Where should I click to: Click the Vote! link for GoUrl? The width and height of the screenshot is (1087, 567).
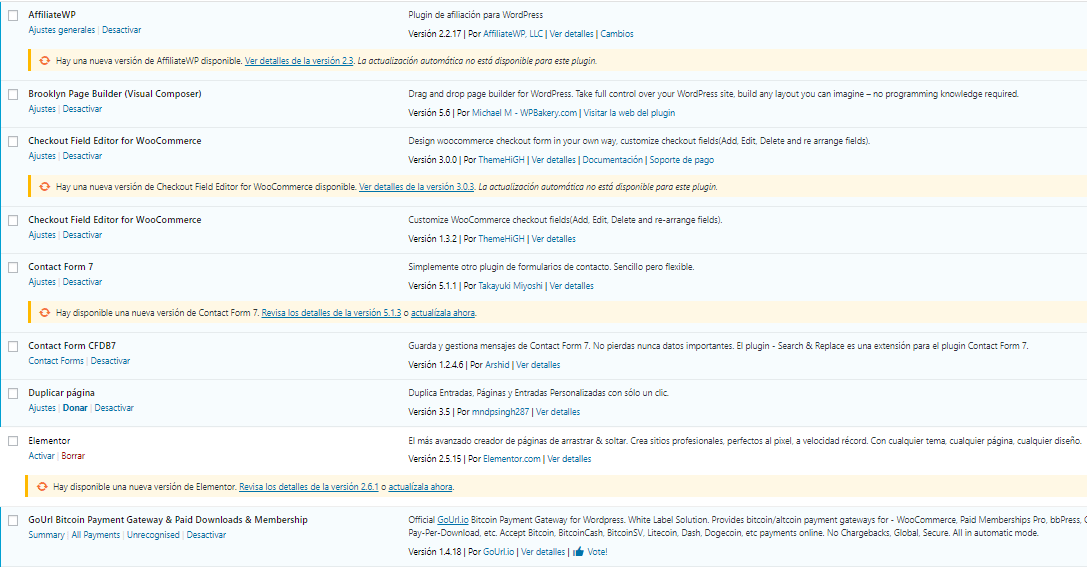tap(597, 552)
